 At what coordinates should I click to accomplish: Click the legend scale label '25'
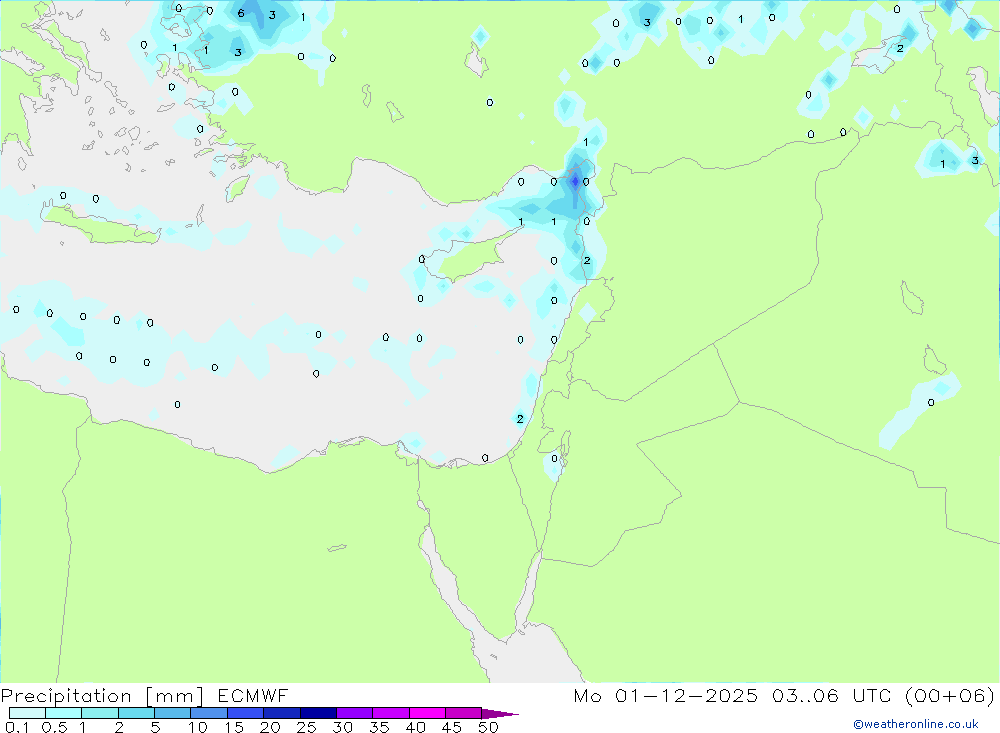pyautogui.click(x=306, y=727)
